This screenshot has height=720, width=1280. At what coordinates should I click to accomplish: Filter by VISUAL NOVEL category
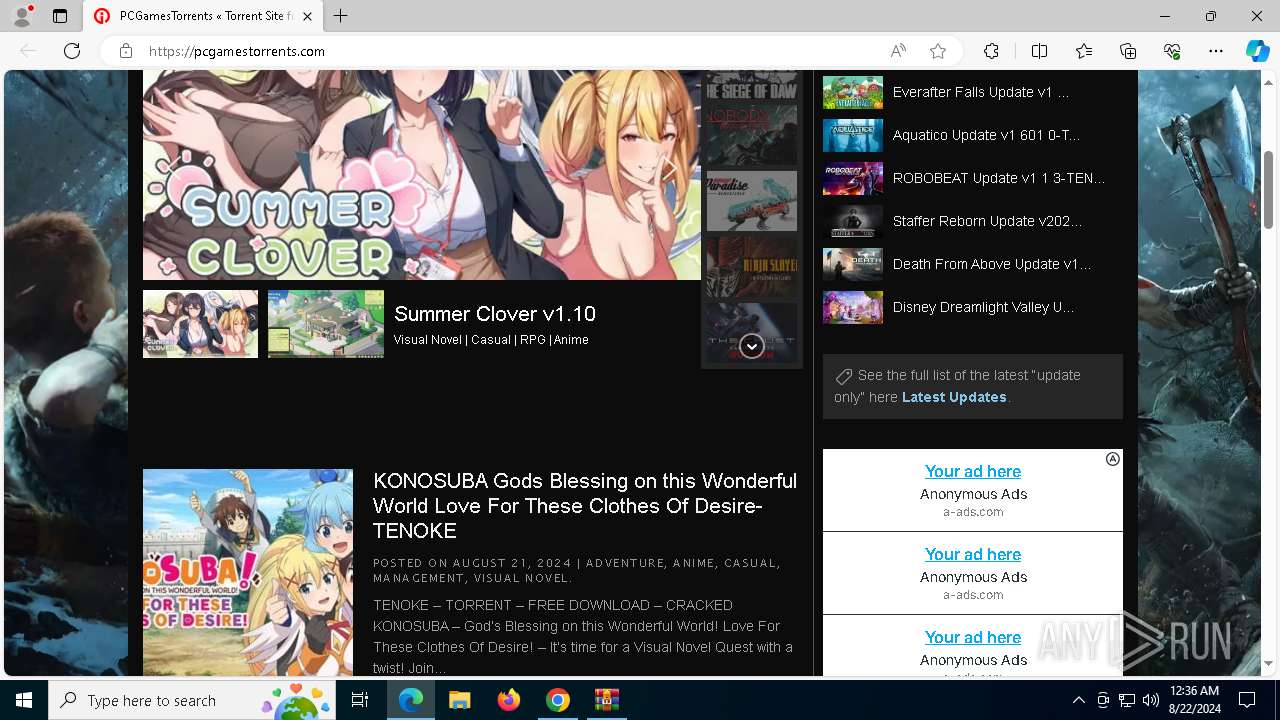520,578
